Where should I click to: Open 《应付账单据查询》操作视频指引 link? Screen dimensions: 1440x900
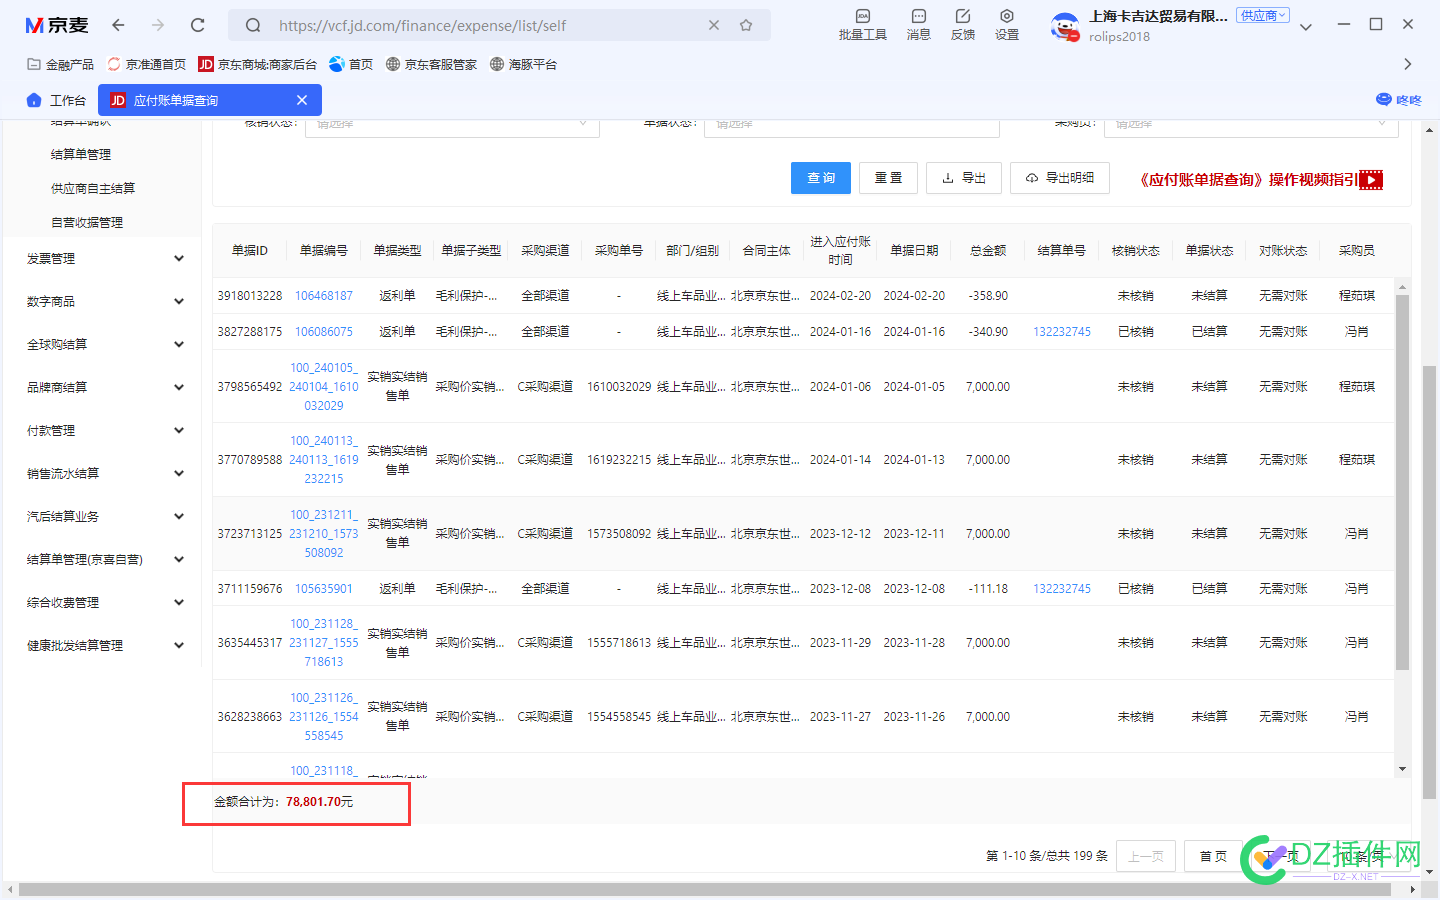click(1248, 180)
